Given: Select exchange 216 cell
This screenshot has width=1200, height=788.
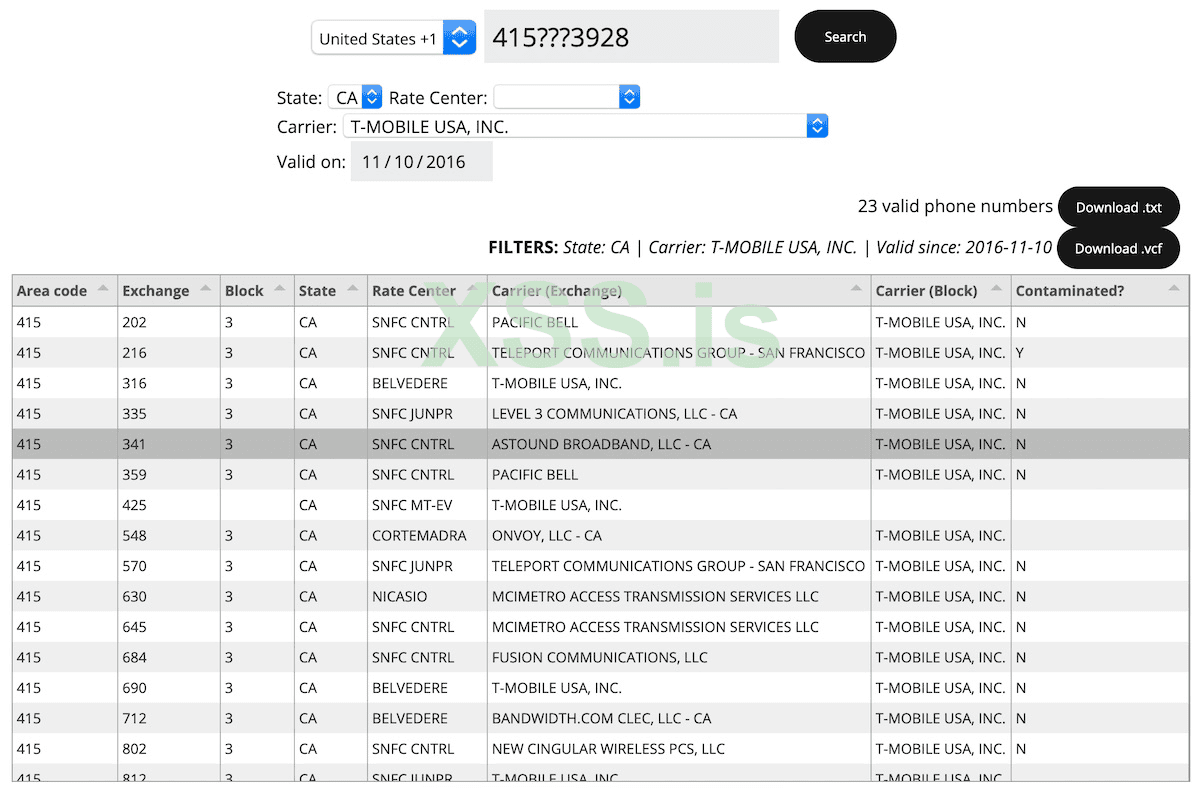Looking at the screenshot, I should pos(169,353).
